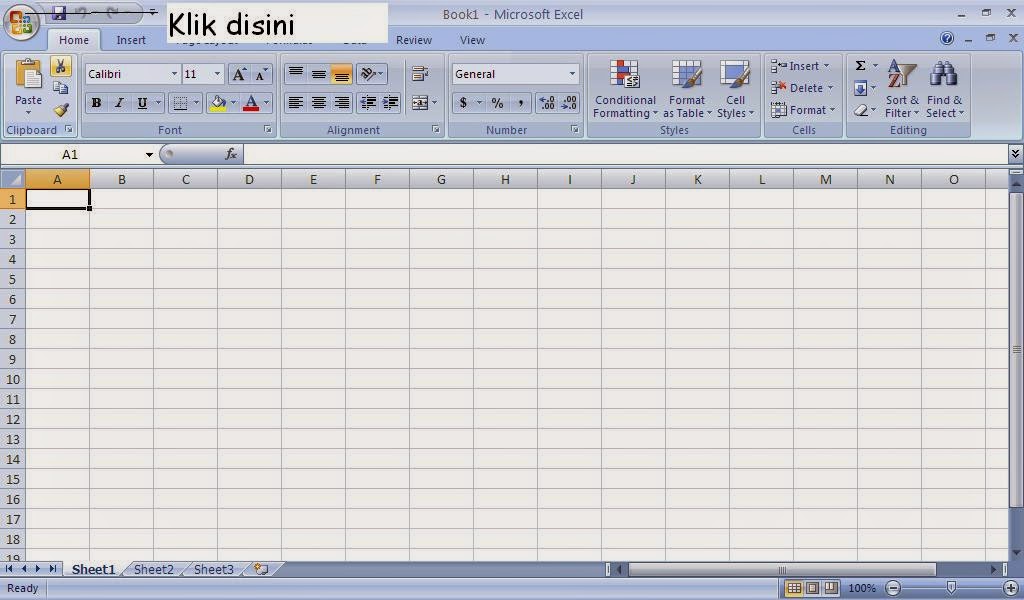Pick the yellow Fill Color swatch
1024x600 pixels.
click(x=218, y=103)
